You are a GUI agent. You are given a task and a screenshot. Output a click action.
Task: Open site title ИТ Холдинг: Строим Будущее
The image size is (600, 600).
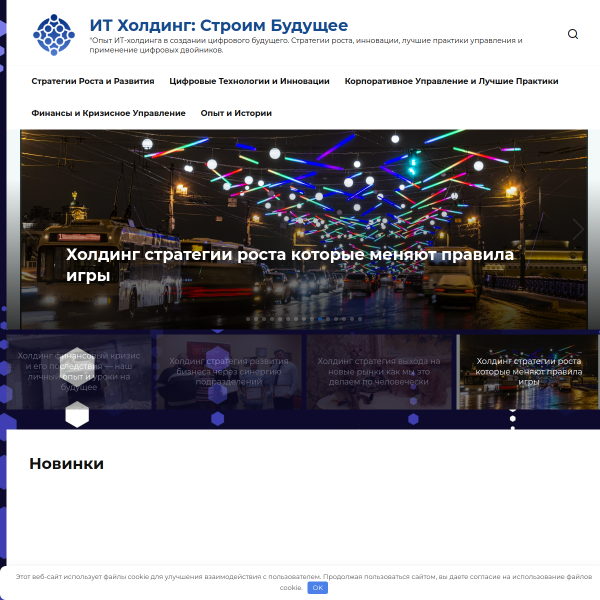tap(218, 25)
